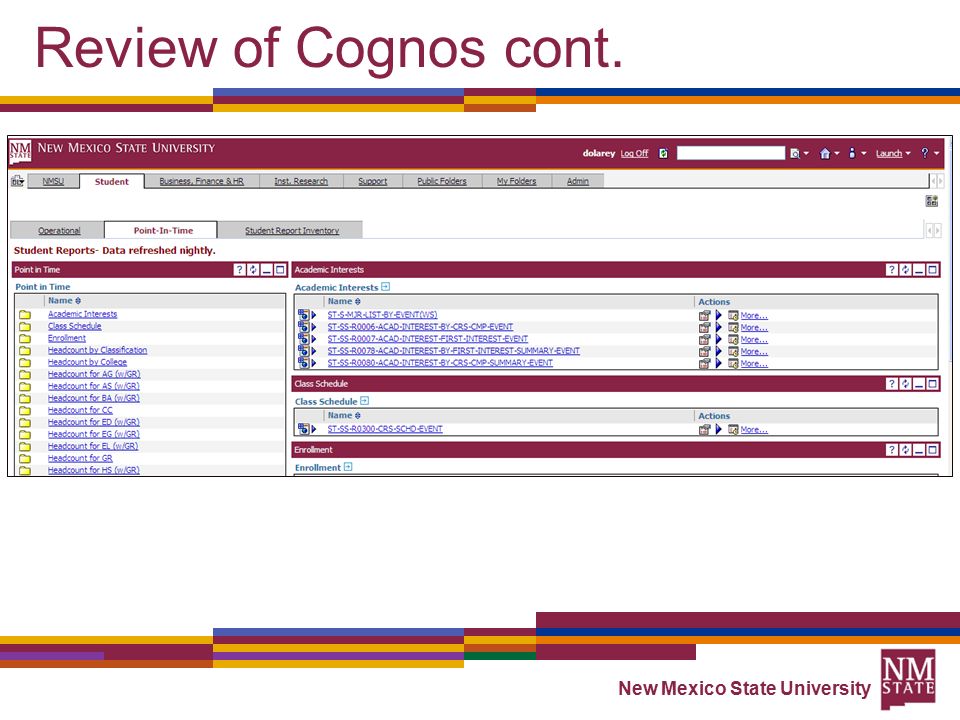Click report icon beside ST-SS-R0080 row

[304, 362]
